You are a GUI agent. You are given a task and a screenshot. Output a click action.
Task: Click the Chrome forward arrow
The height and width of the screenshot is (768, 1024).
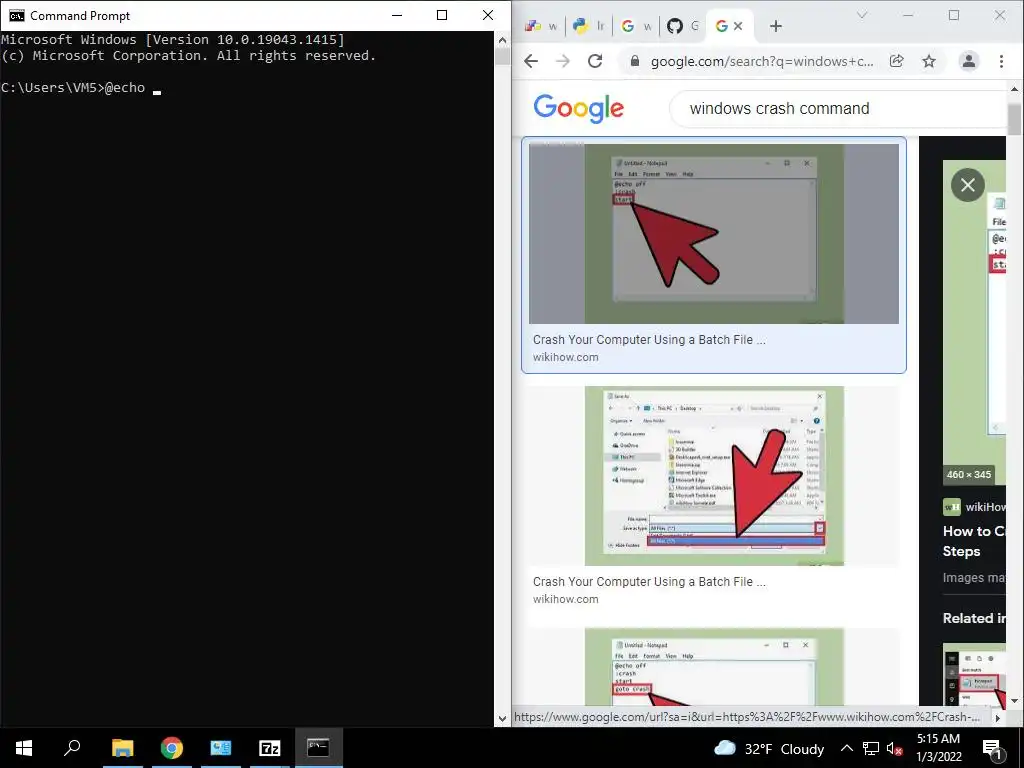[562, 61]
